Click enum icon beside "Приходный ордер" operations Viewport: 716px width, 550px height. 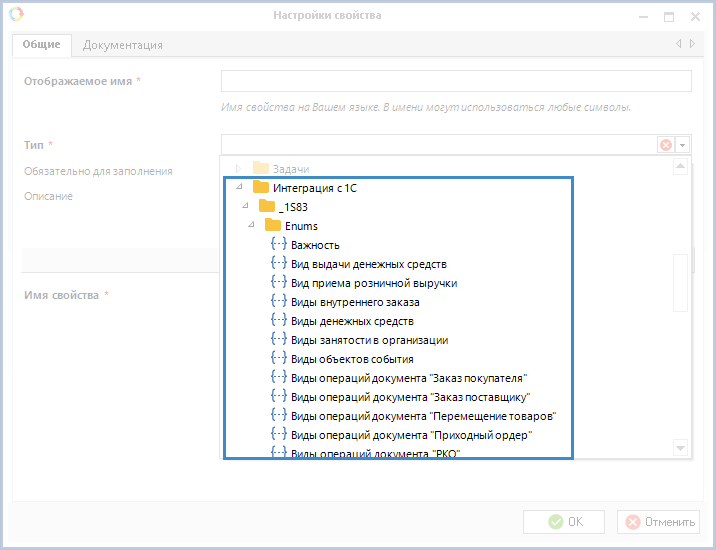279,434
